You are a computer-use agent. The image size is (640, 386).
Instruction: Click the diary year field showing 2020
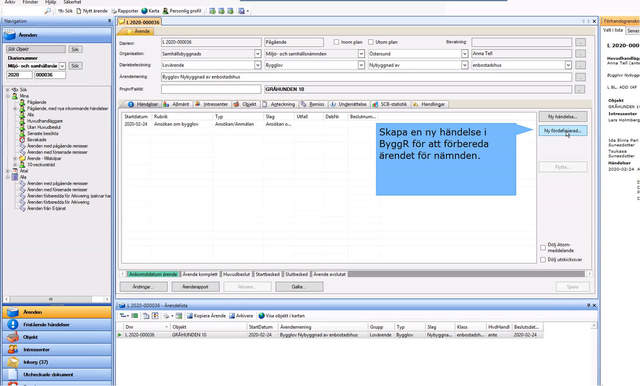click(x=20, y=75)
